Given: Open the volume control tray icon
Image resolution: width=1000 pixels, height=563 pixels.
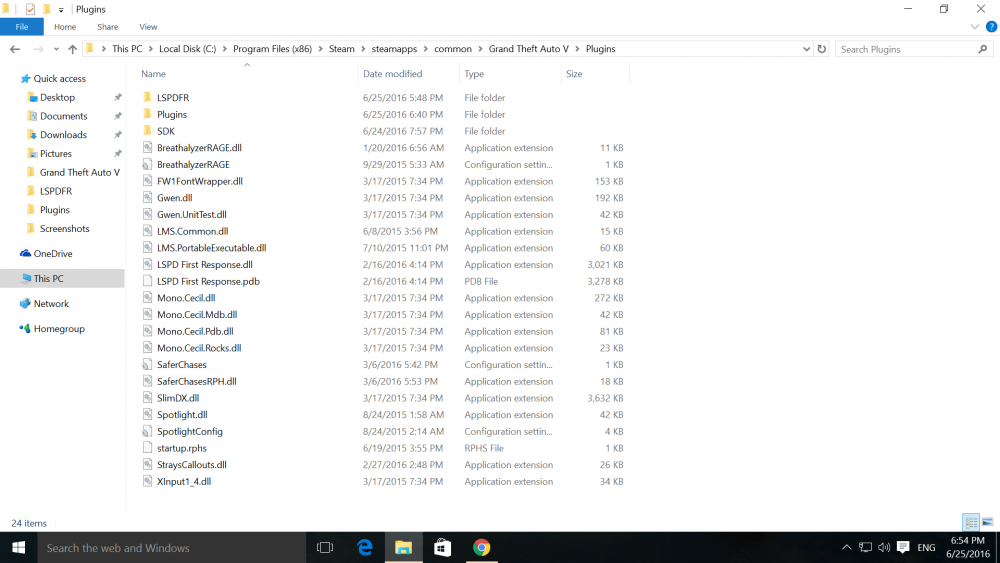Looking at the screenshot, I should [x=883, y=547].
